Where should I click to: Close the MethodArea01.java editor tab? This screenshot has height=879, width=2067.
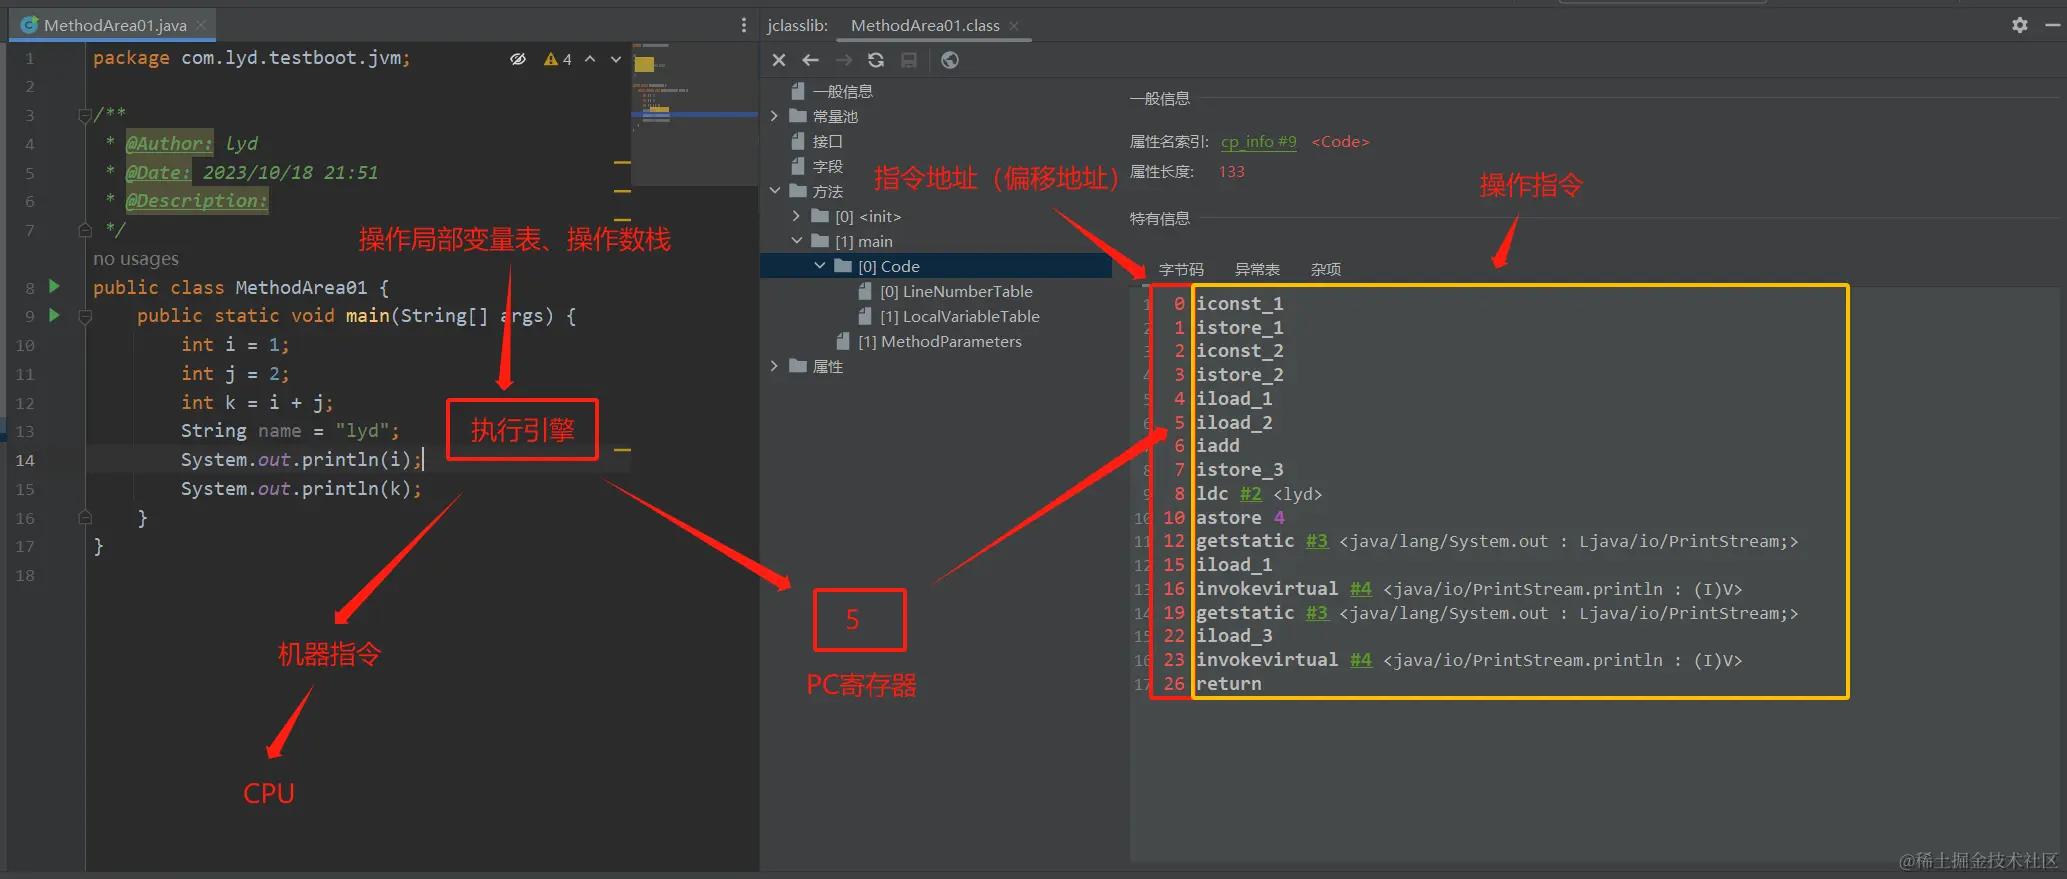point(201,25)
